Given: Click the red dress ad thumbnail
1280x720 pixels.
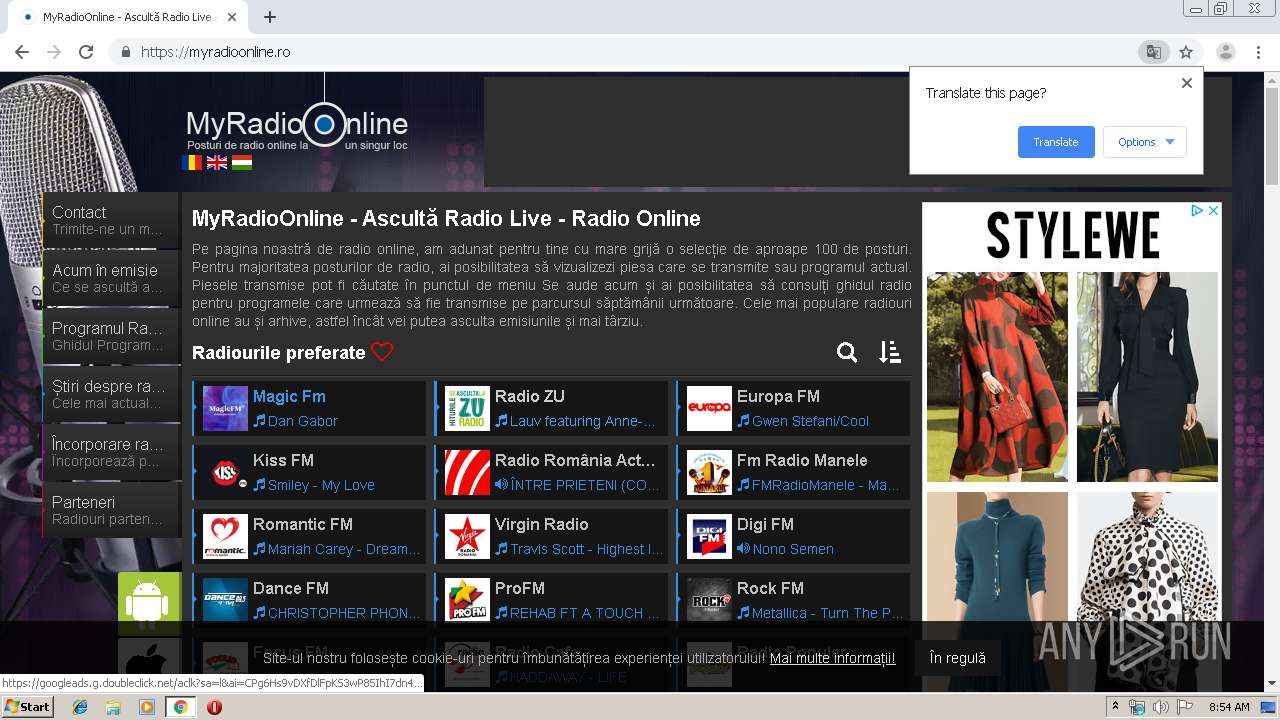Looking at the screenshot, I should tap(997, 376).
